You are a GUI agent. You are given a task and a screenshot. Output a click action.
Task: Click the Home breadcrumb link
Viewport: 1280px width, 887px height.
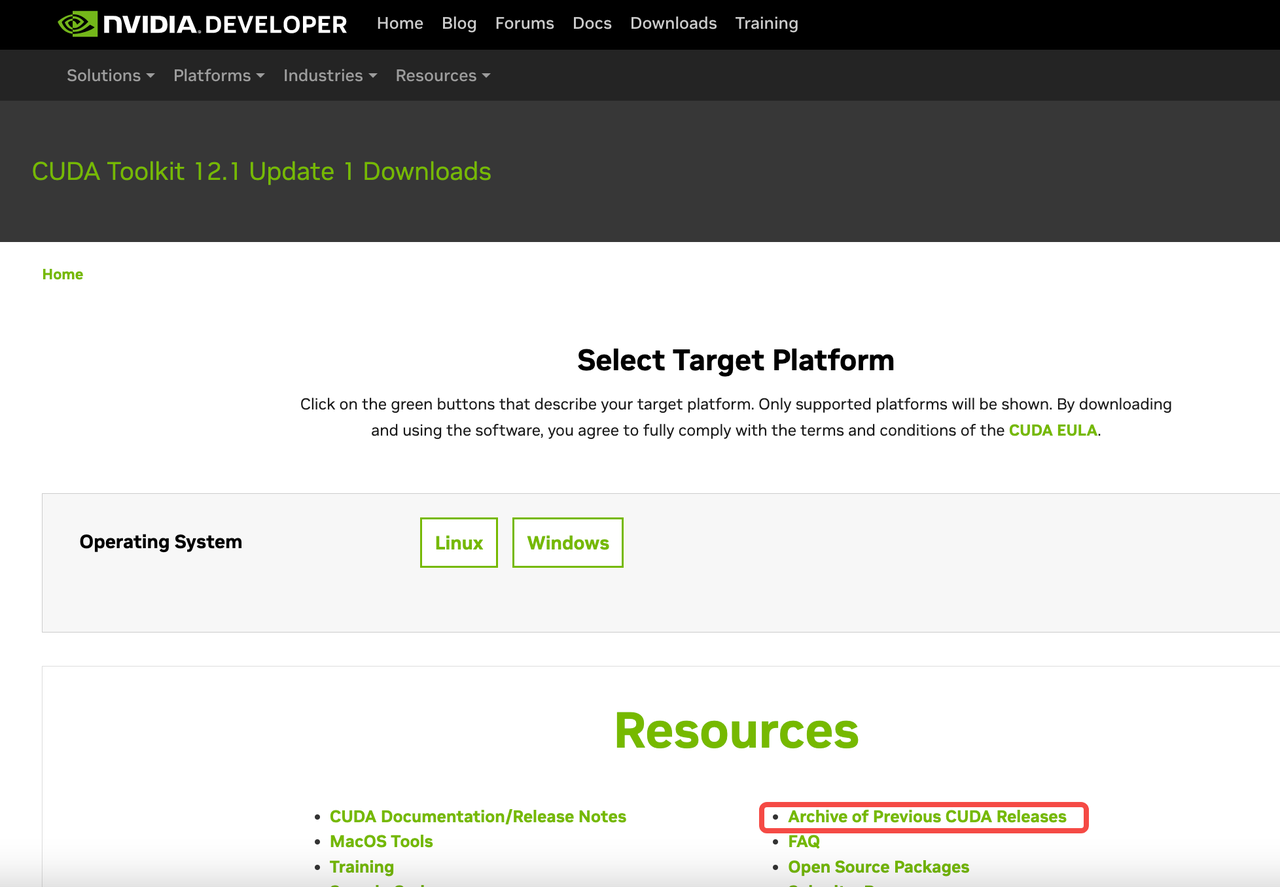click(x=62, y=274)
